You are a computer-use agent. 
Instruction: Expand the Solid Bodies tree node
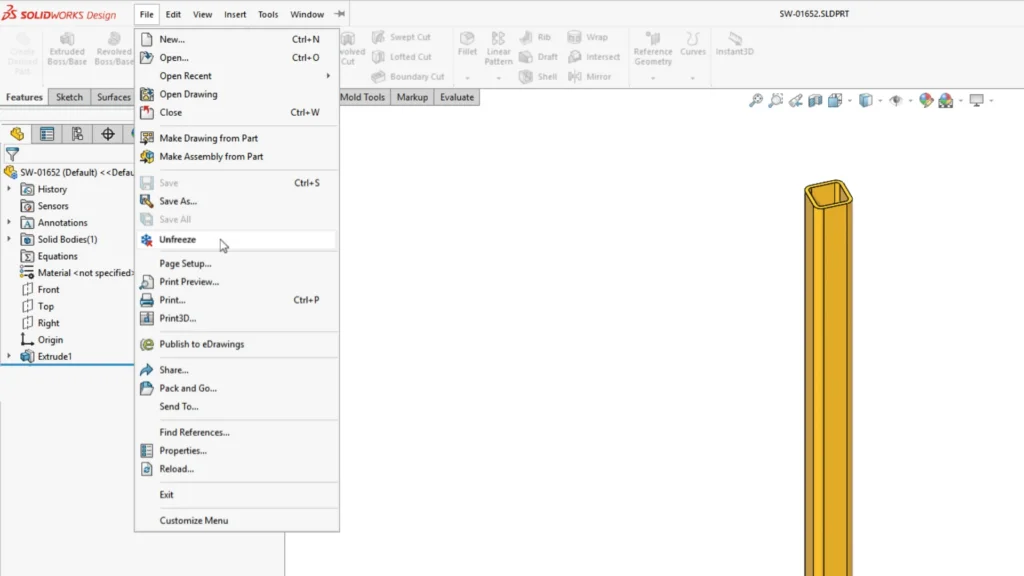(8, 239)
